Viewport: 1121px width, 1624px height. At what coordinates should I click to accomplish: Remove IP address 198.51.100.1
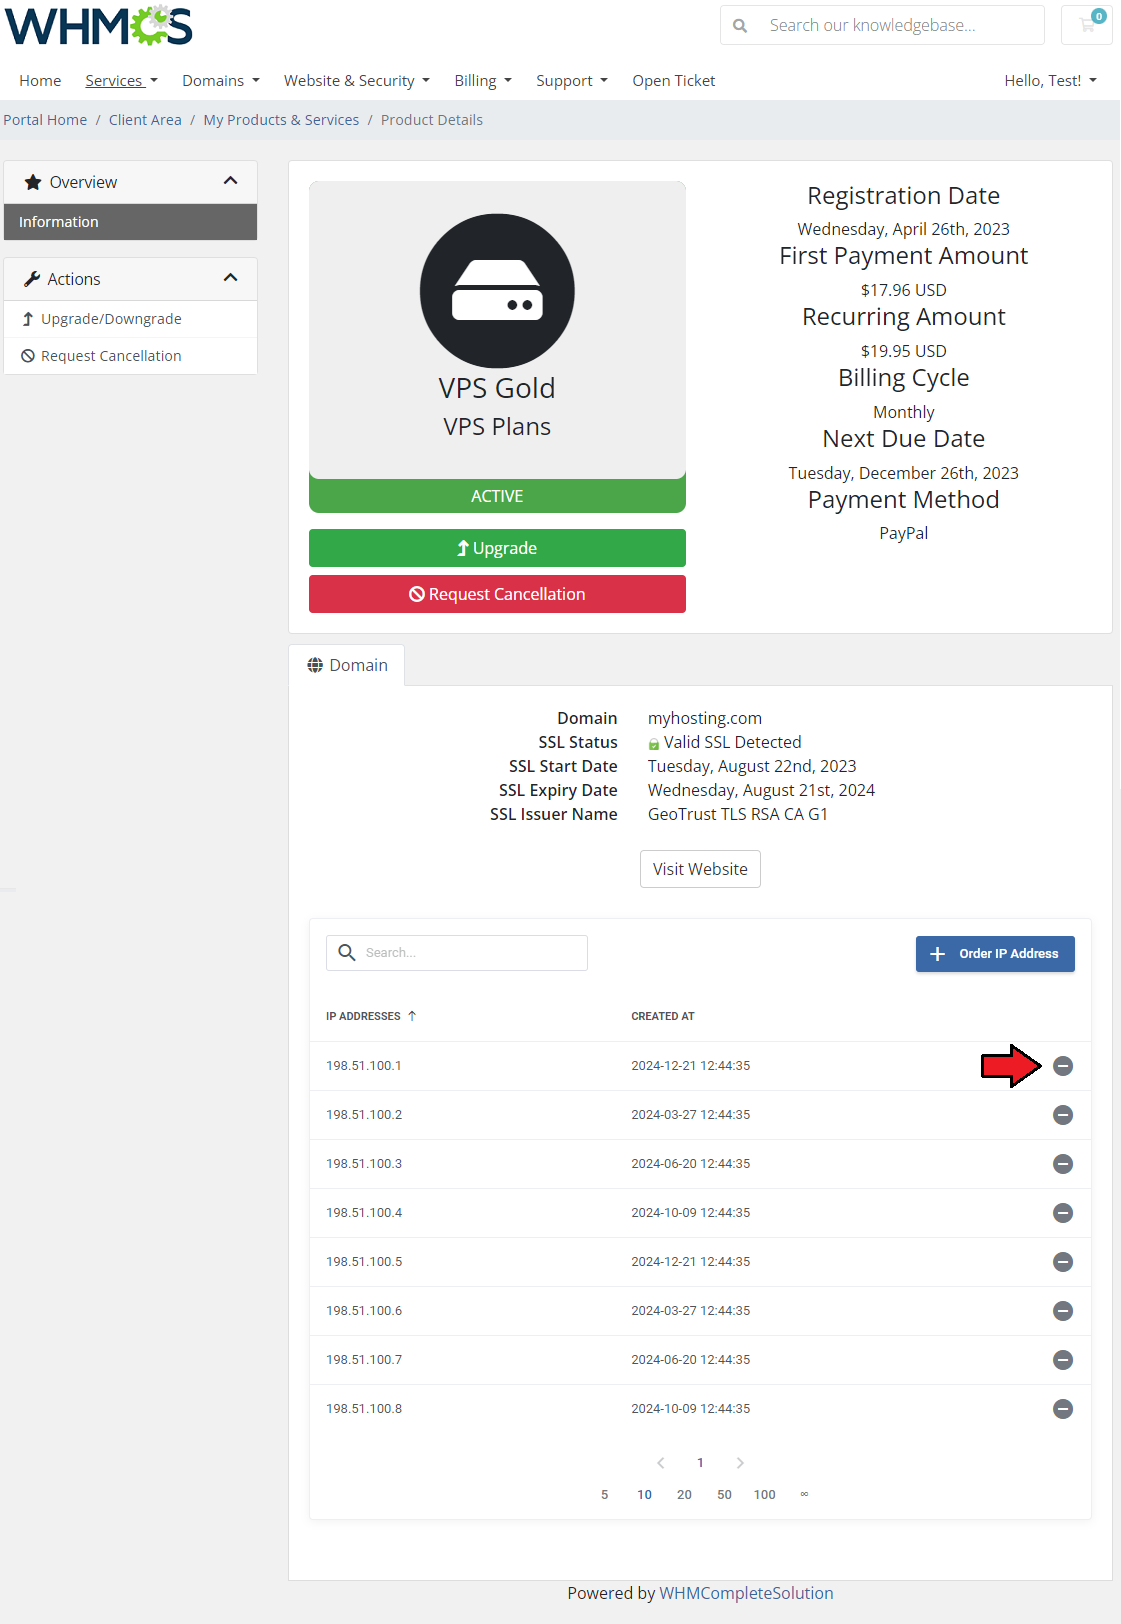tap(1063, 1066)
